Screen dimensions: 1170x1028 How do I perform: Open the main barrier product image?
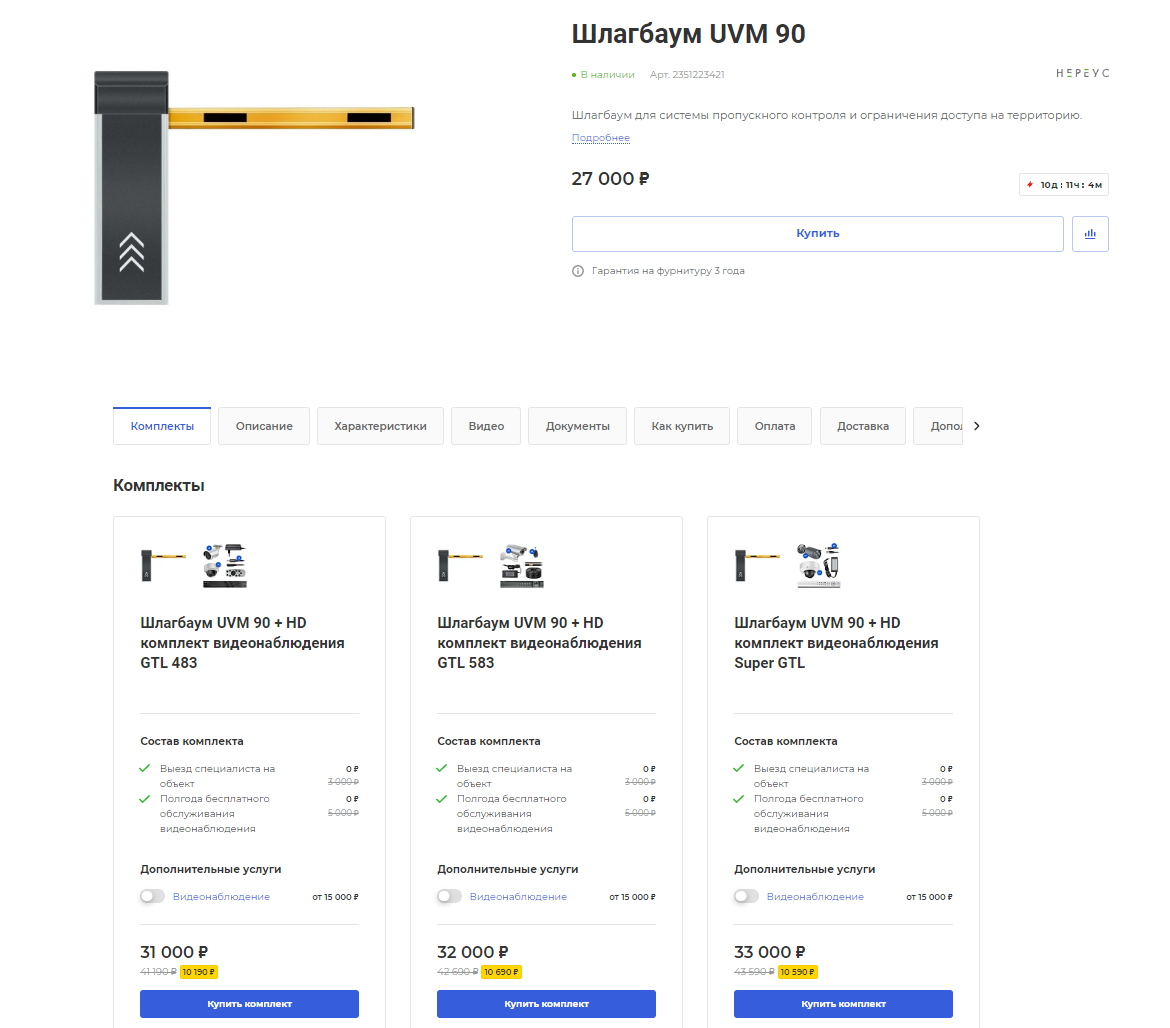(254, 187)
